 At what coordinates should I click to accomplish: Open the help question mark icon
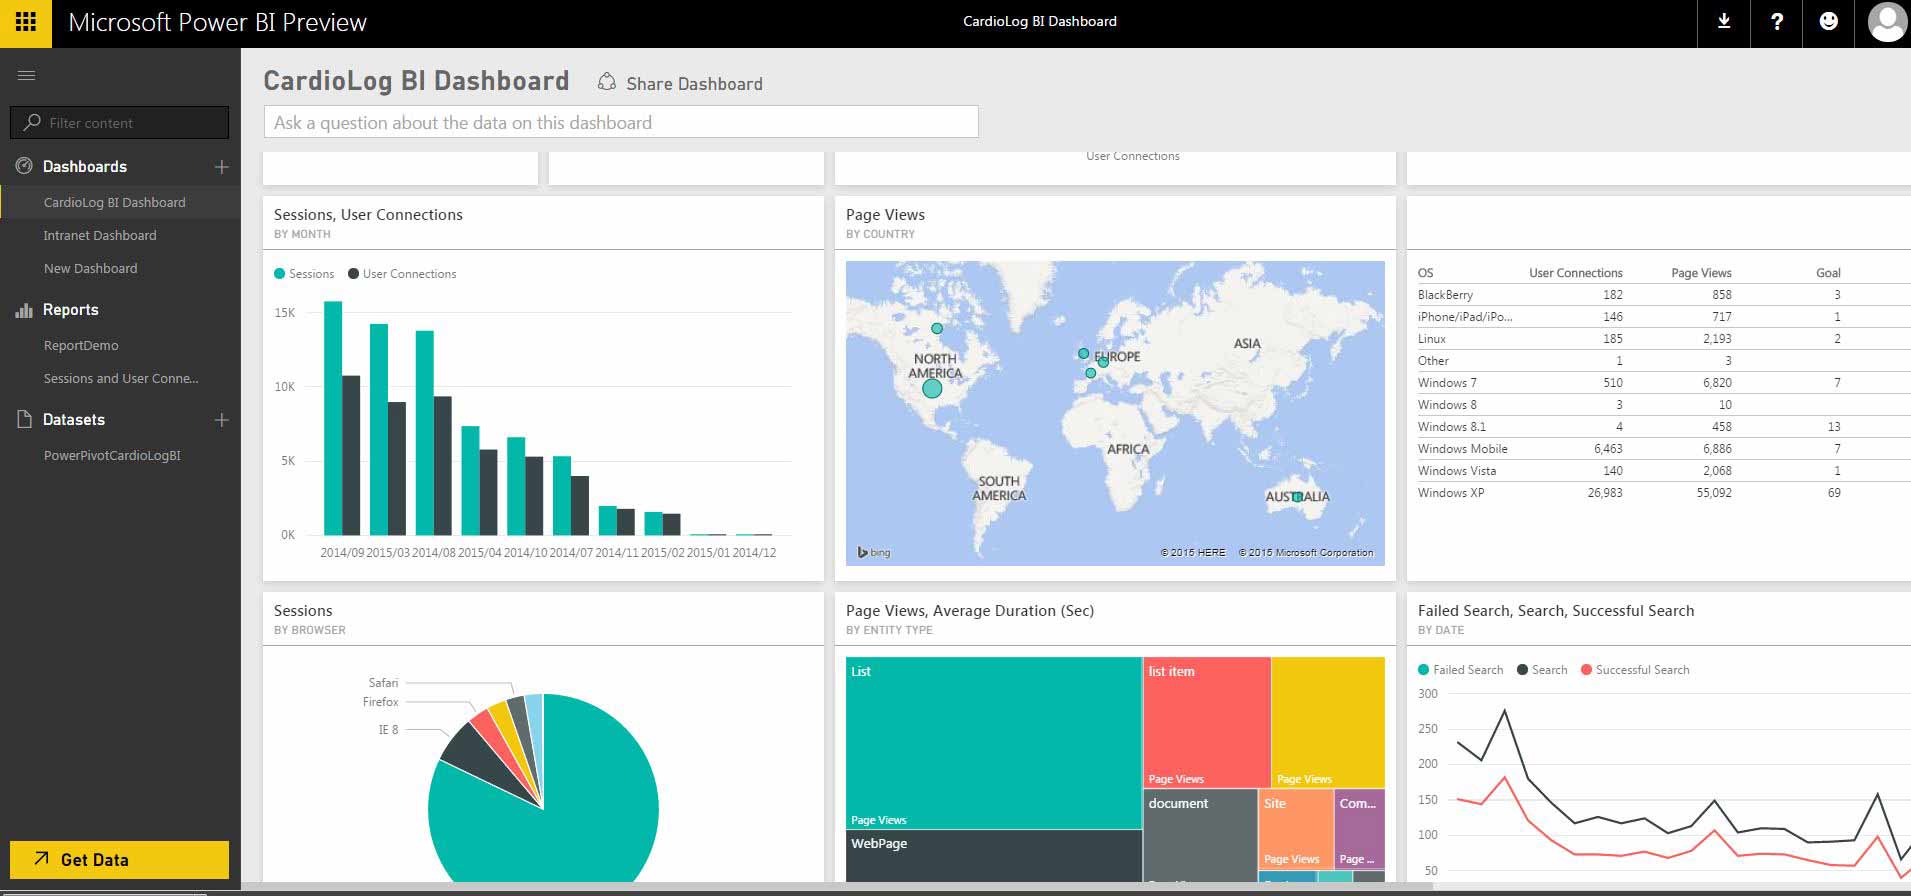coord(1776,22)
